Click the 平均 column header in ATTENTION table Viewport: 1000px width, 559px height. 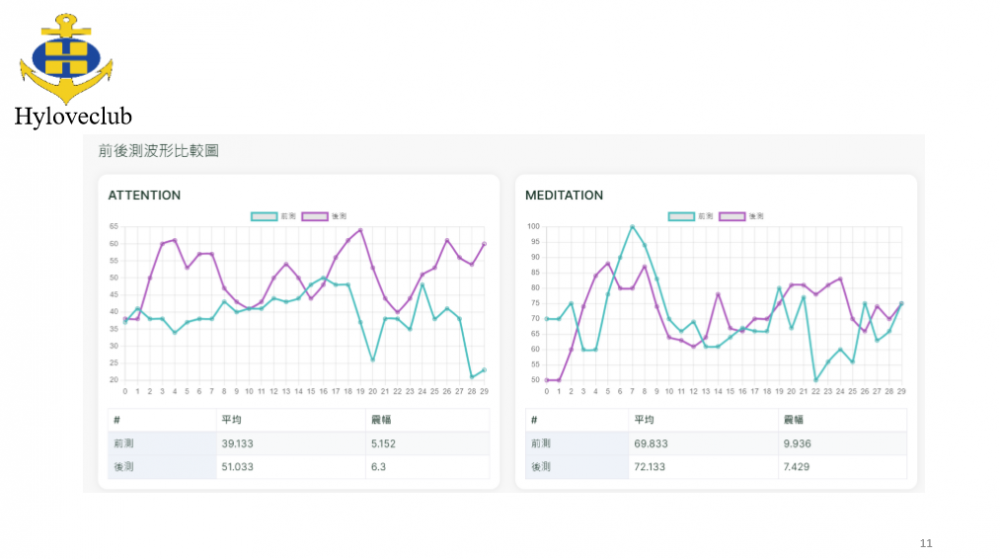tap(231, 420)
